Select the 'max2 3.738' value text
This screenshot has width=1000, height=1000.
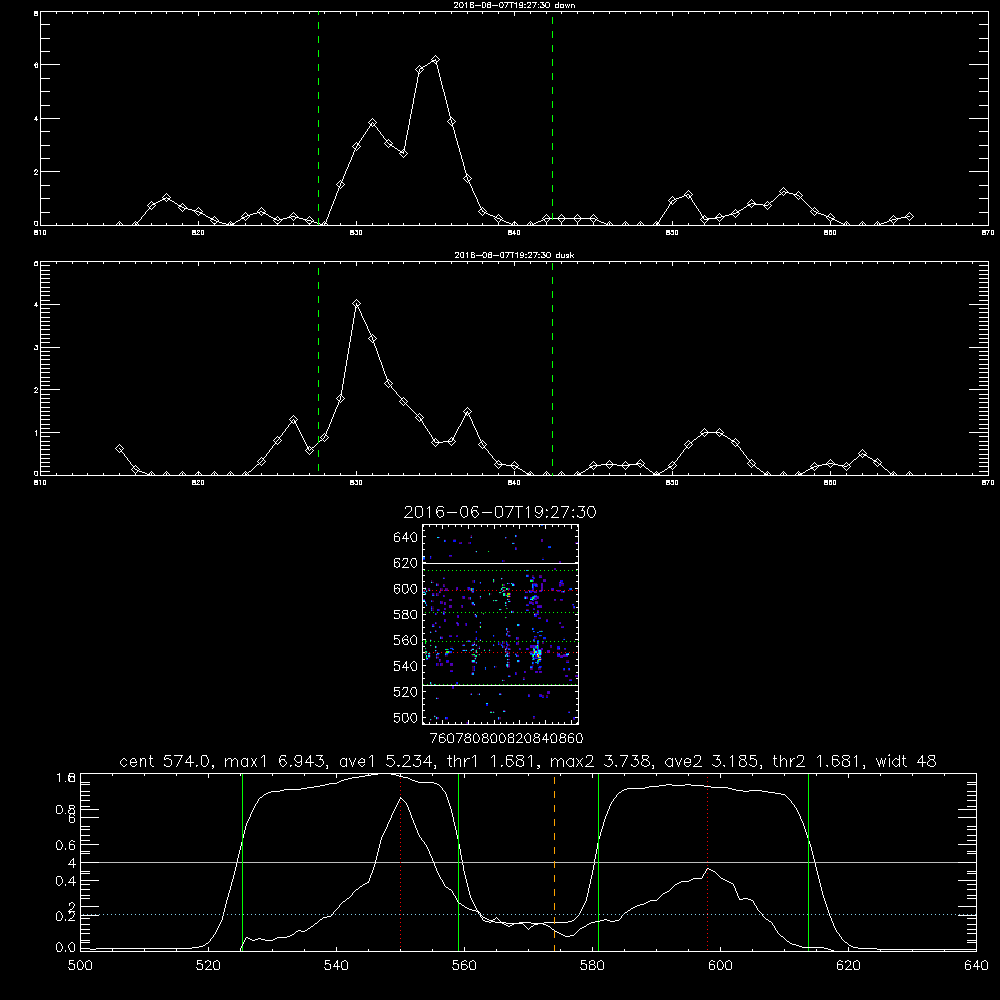[599, 761]
